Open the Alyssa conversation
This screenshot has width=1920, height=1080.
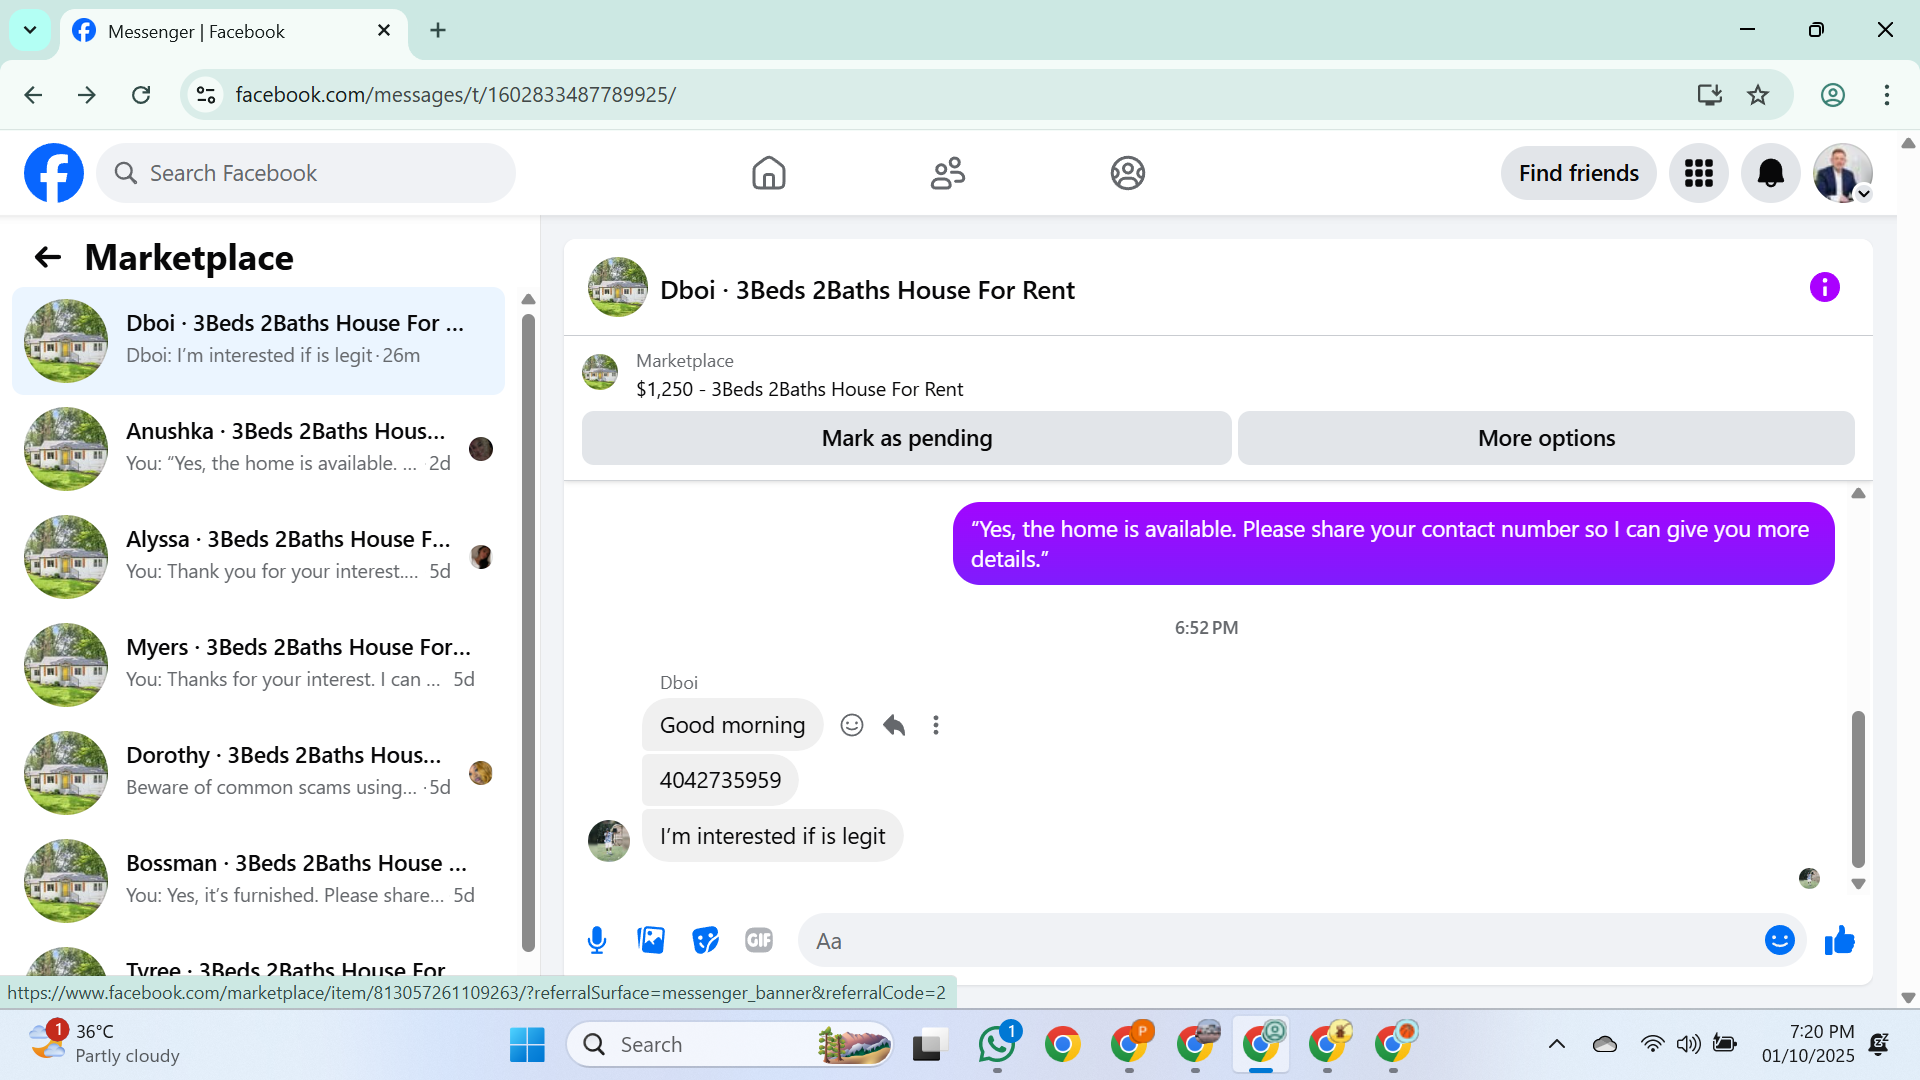pos(258,557)
